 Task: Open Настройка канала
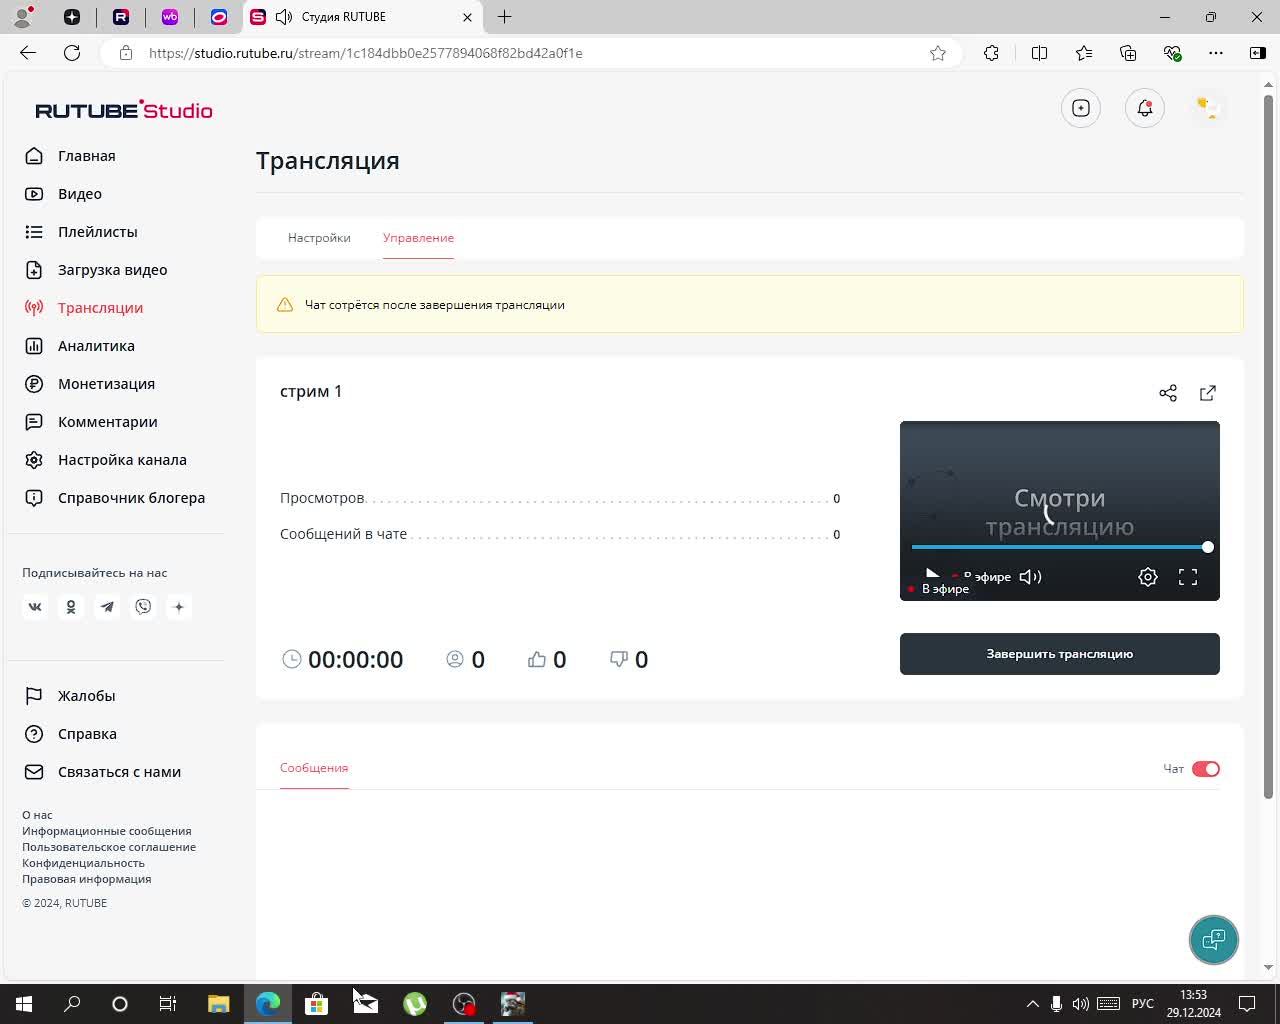106,460
